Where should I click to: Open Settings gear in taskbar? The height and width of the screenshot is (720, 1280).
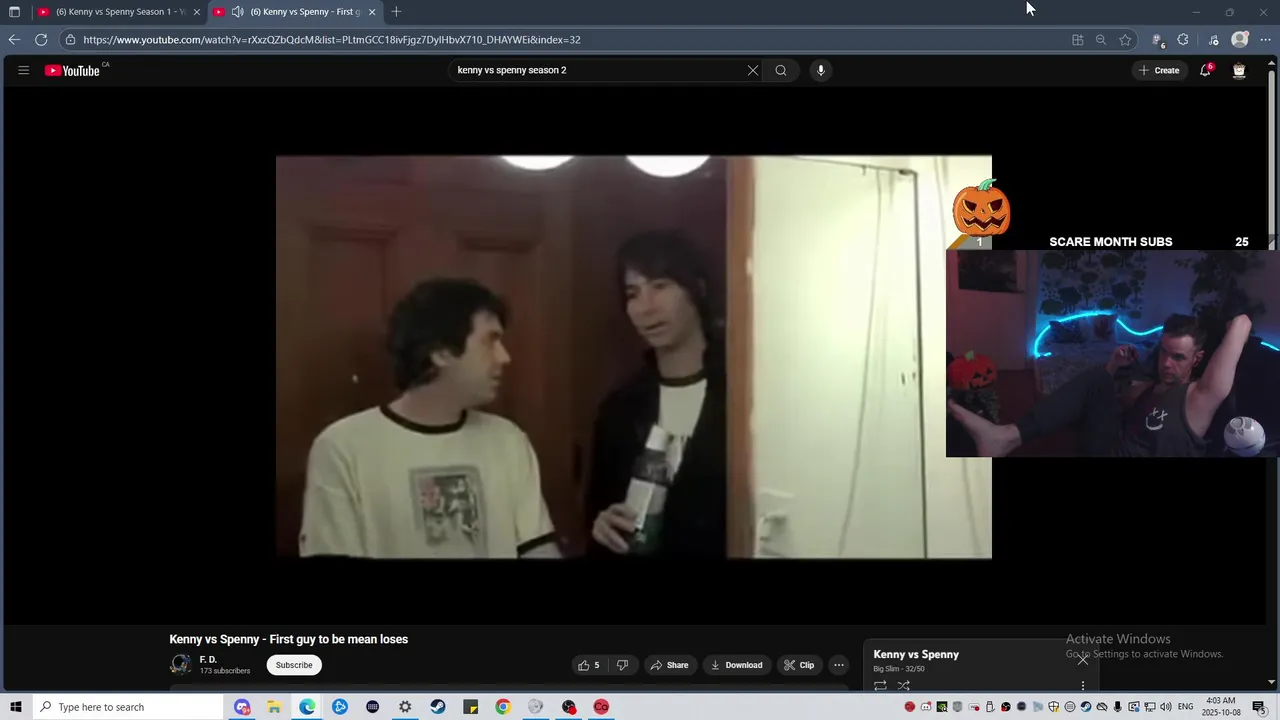(x=405, y=707)
